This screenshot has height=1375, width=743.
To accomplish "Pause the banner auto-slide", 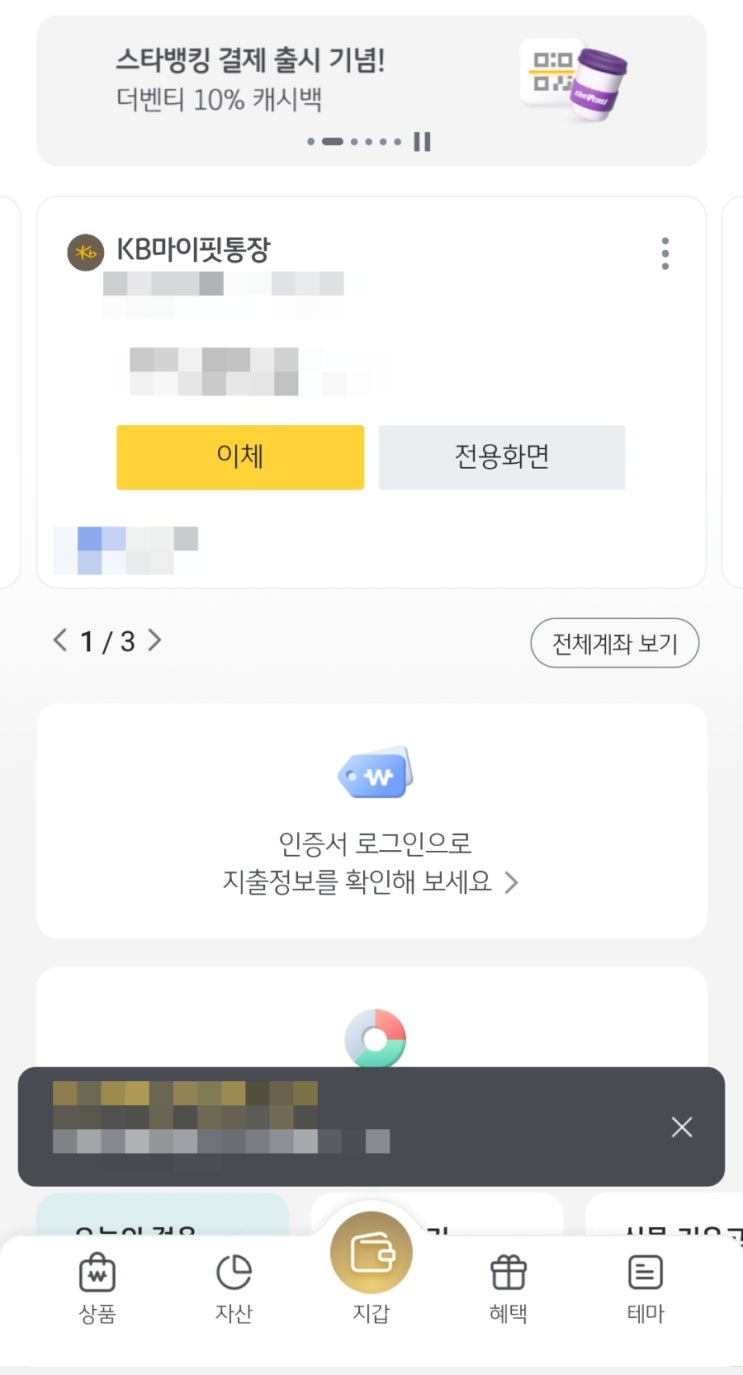I will coord(422,142).
